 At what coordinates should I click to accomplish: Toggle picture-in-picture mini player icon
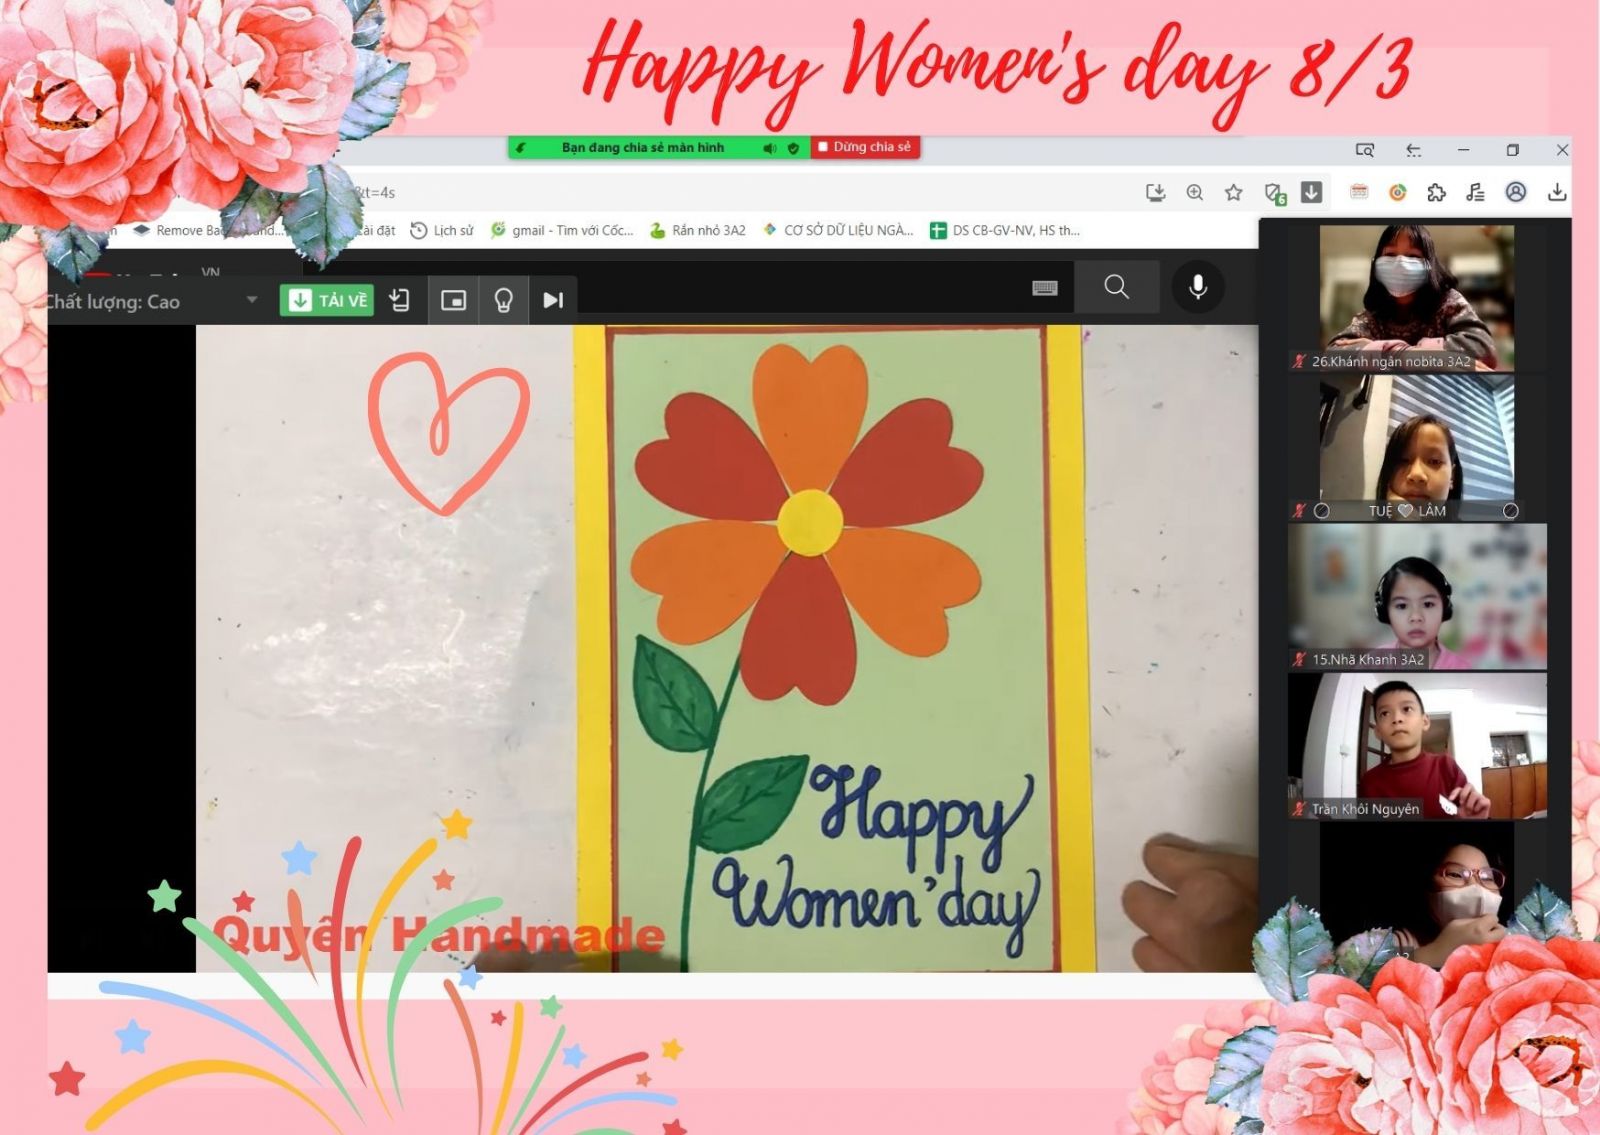(x=454, y=300)
